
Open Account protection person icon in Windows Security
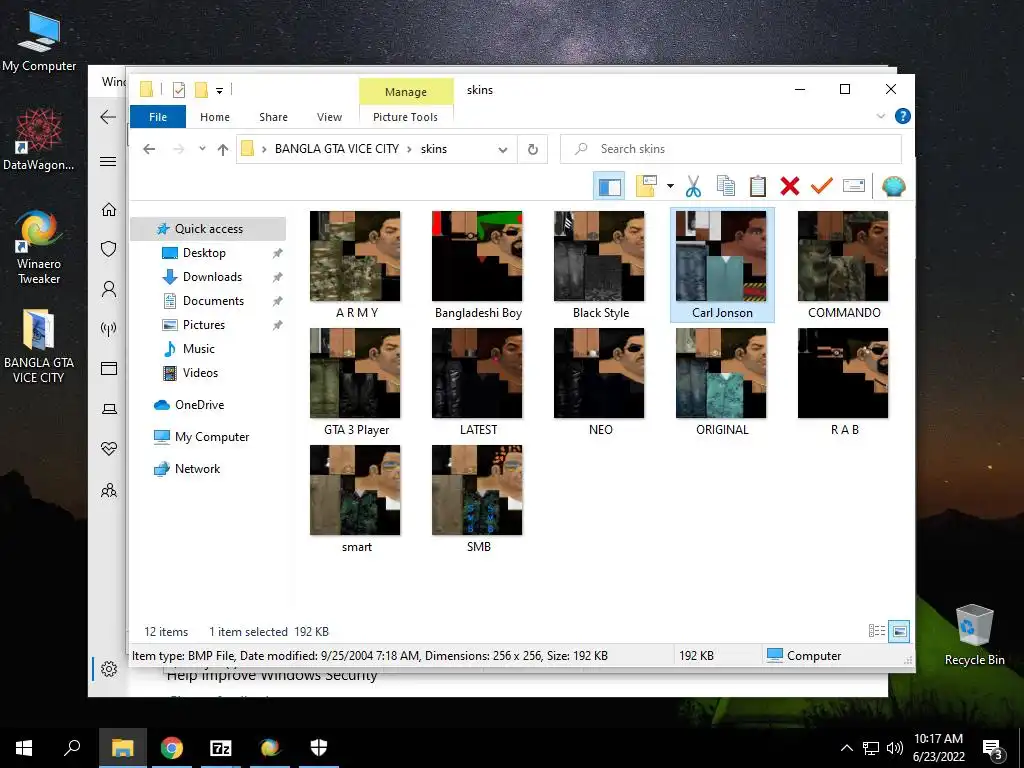[x=108, y=289]
